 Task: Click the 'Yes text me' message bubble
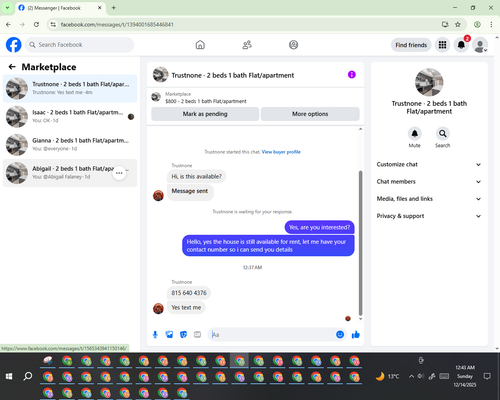(x=186, y=307)
